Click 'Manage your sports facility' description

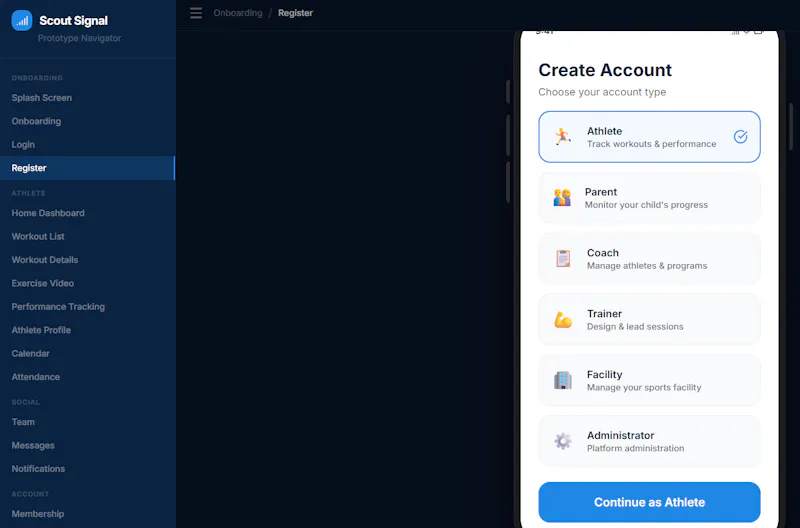[644, 388]
